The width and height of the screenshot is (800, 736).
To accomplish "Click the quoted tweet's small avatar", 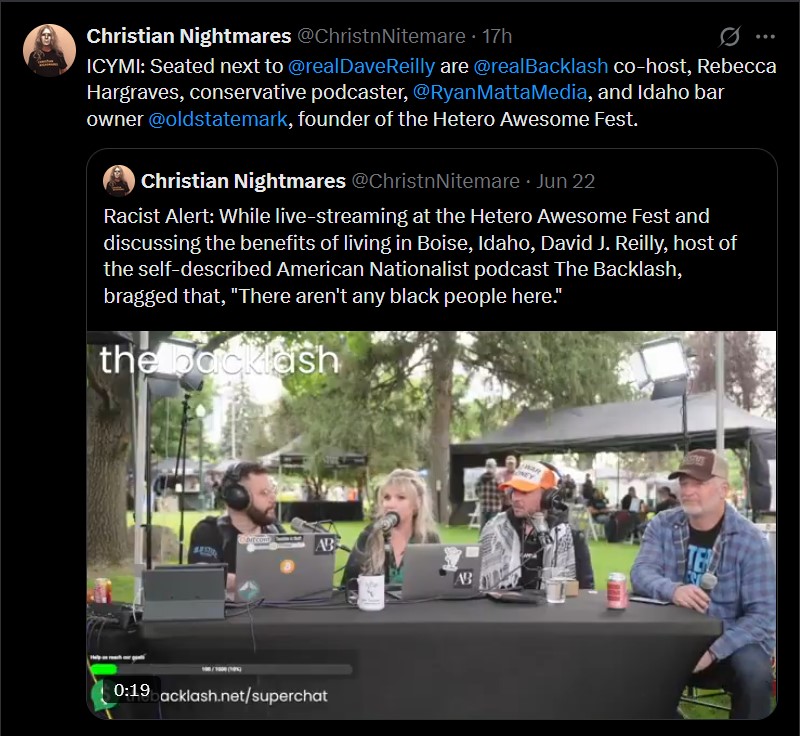I will tap(119, 181).
